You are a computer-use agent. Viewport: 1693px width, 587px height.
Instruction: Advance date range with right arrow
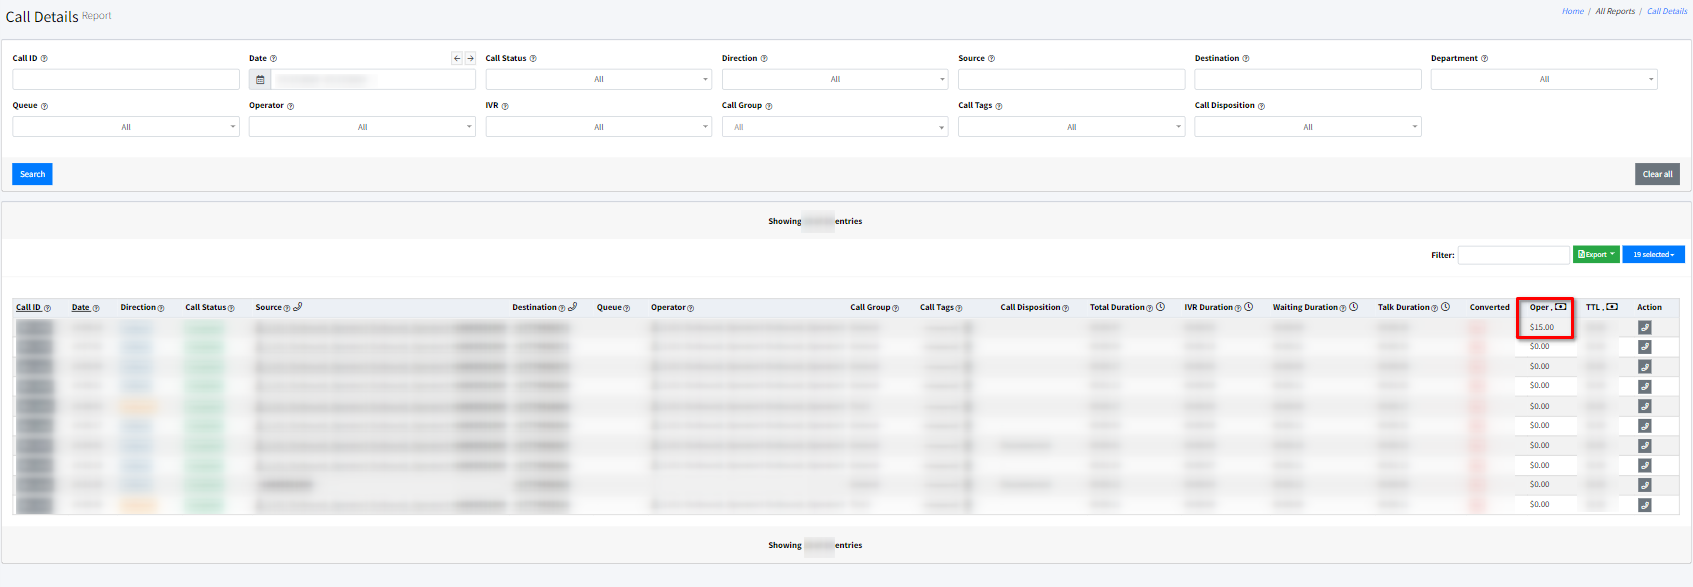(x=470, y=58)
